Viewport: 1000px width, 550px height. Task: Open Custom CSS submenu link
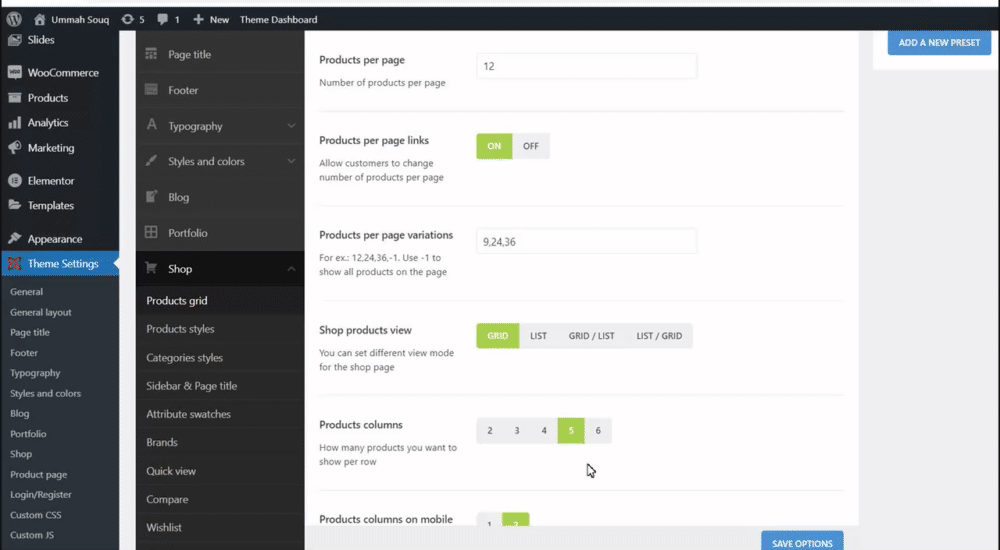tap(36, 515)
